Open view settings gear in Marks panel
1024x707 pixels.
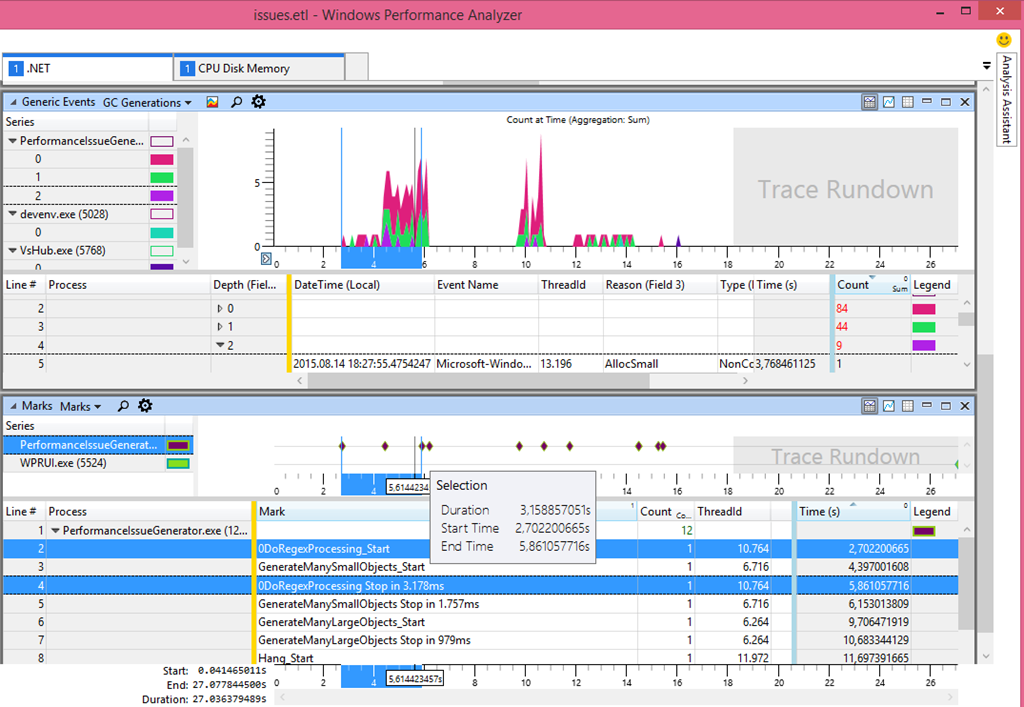tap(145, 406)
